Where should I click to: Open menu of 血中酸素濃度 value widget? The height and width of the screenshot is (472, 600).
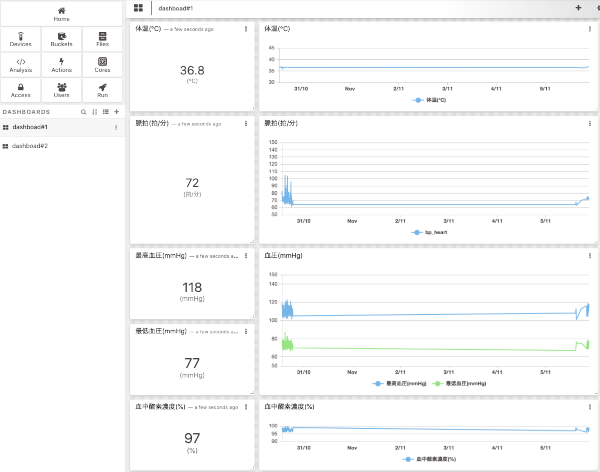pyautogui.click(x=246, y=407)
